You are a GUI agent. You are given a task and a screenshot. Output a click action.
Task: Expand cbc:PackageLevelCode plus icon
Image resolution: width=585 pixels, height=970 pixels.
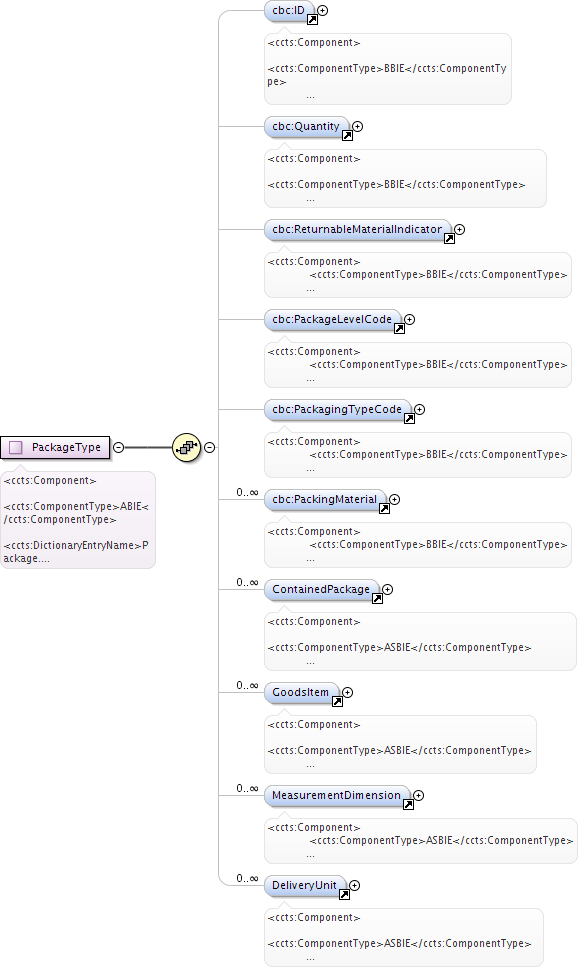[409, 319]
